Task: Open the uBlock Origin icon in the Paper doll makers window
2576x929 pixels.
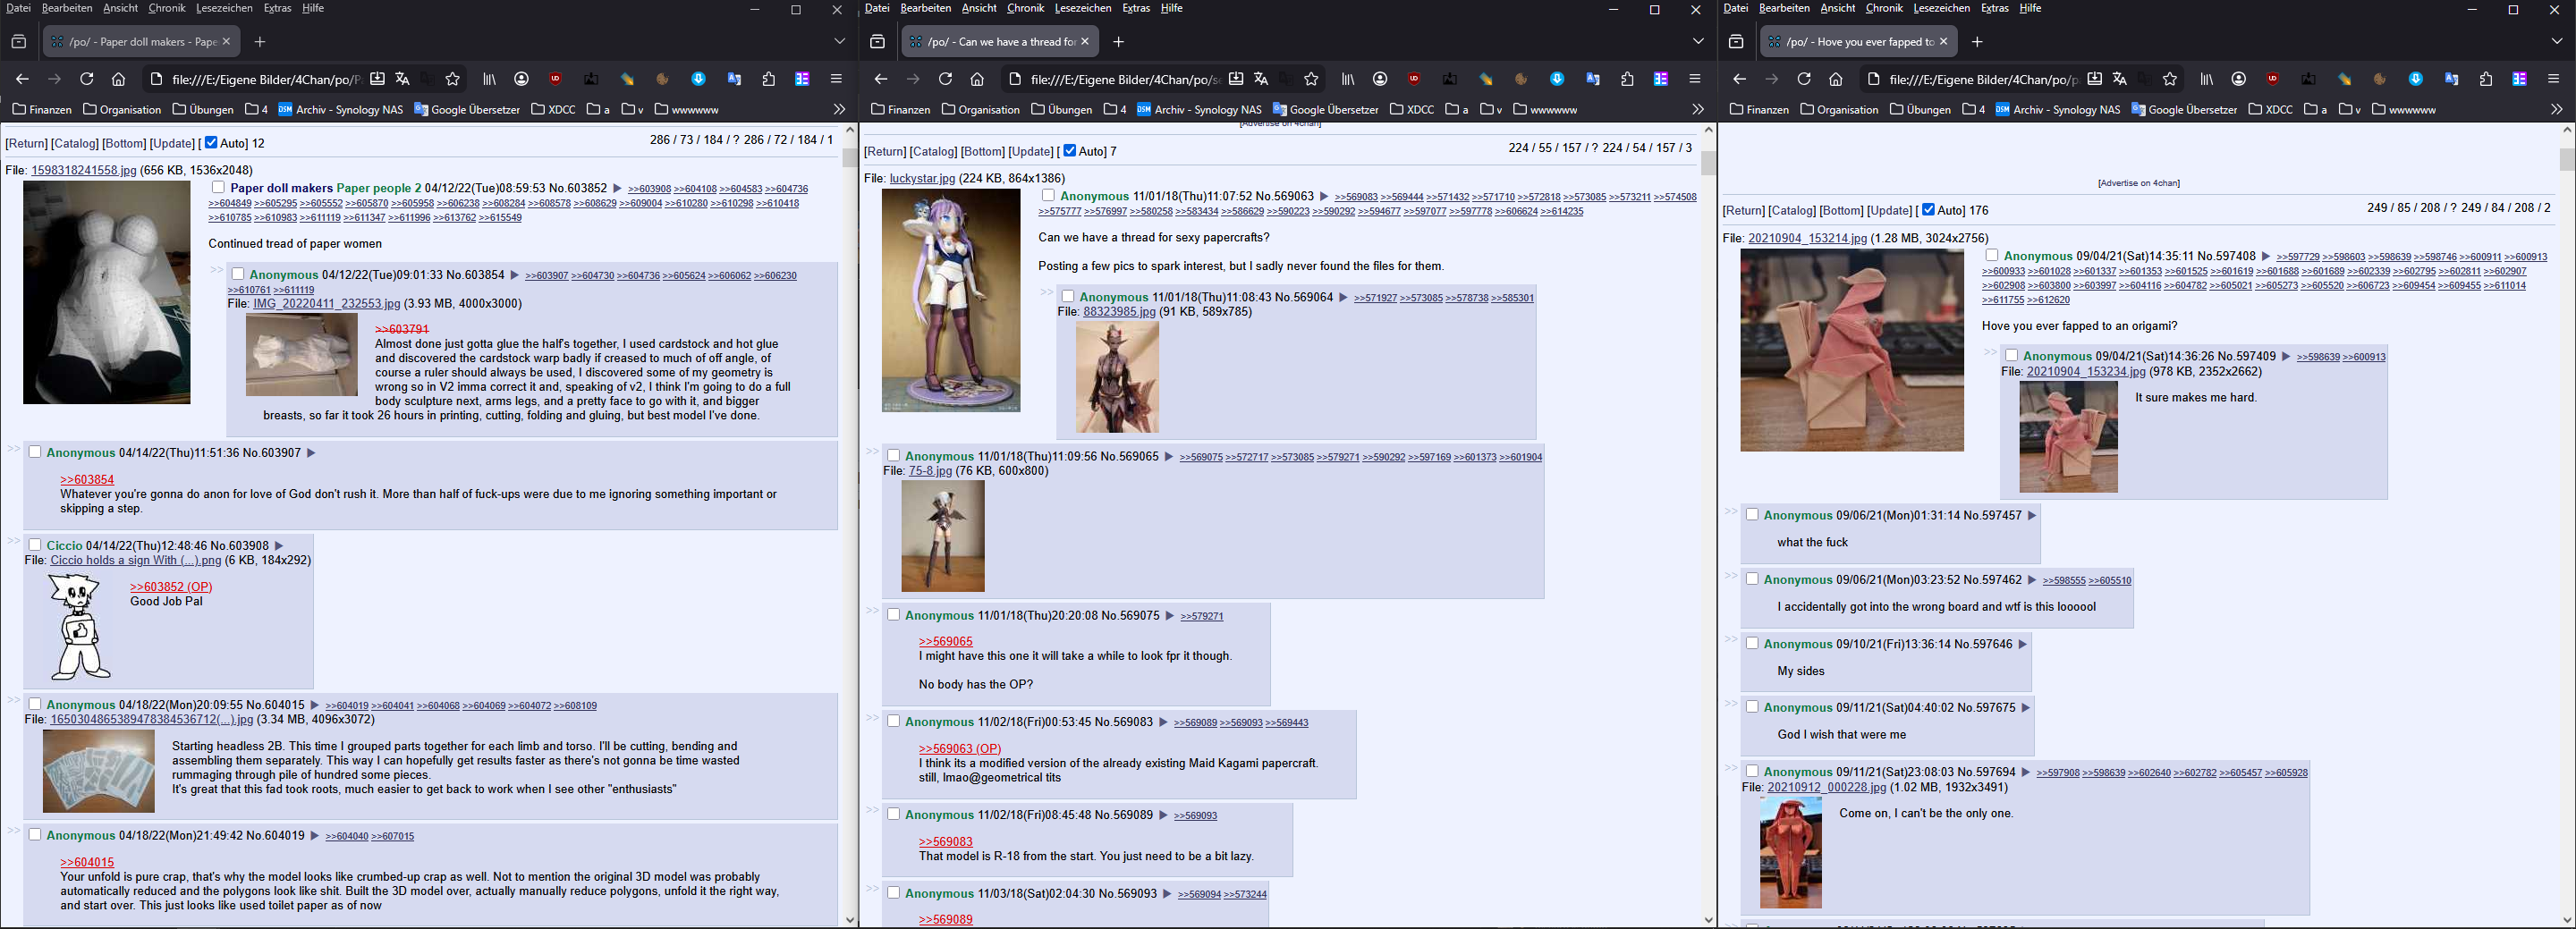Action: (556, 79)
